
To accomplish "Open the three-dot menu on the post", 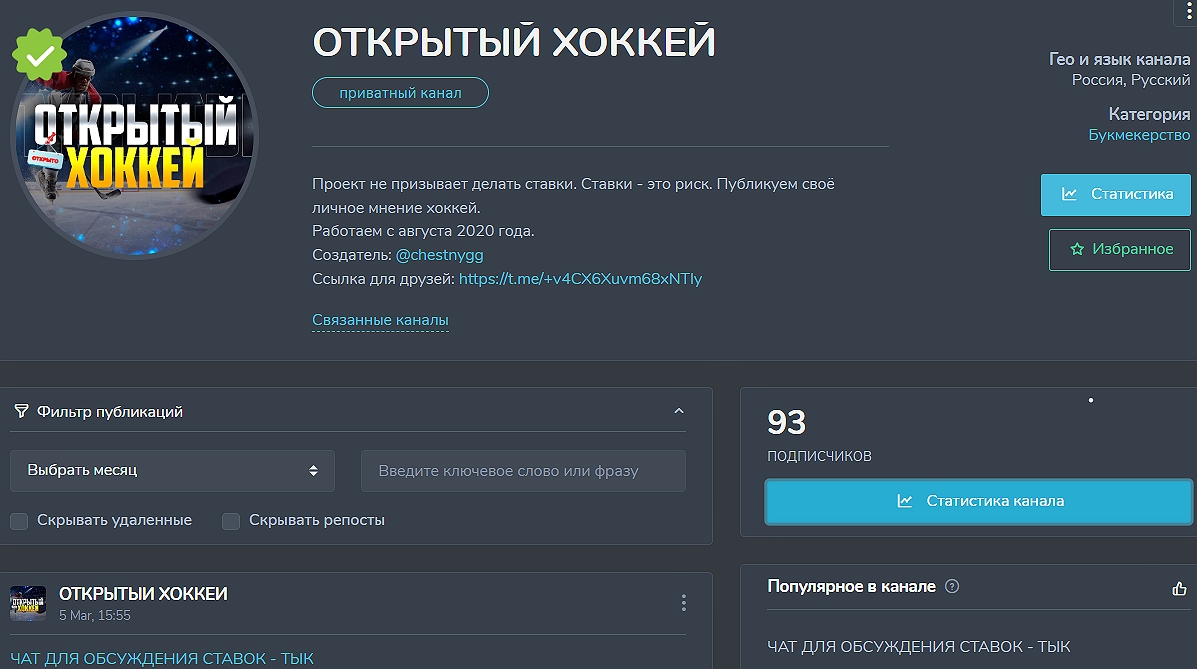I will click(x=683, y=603).
